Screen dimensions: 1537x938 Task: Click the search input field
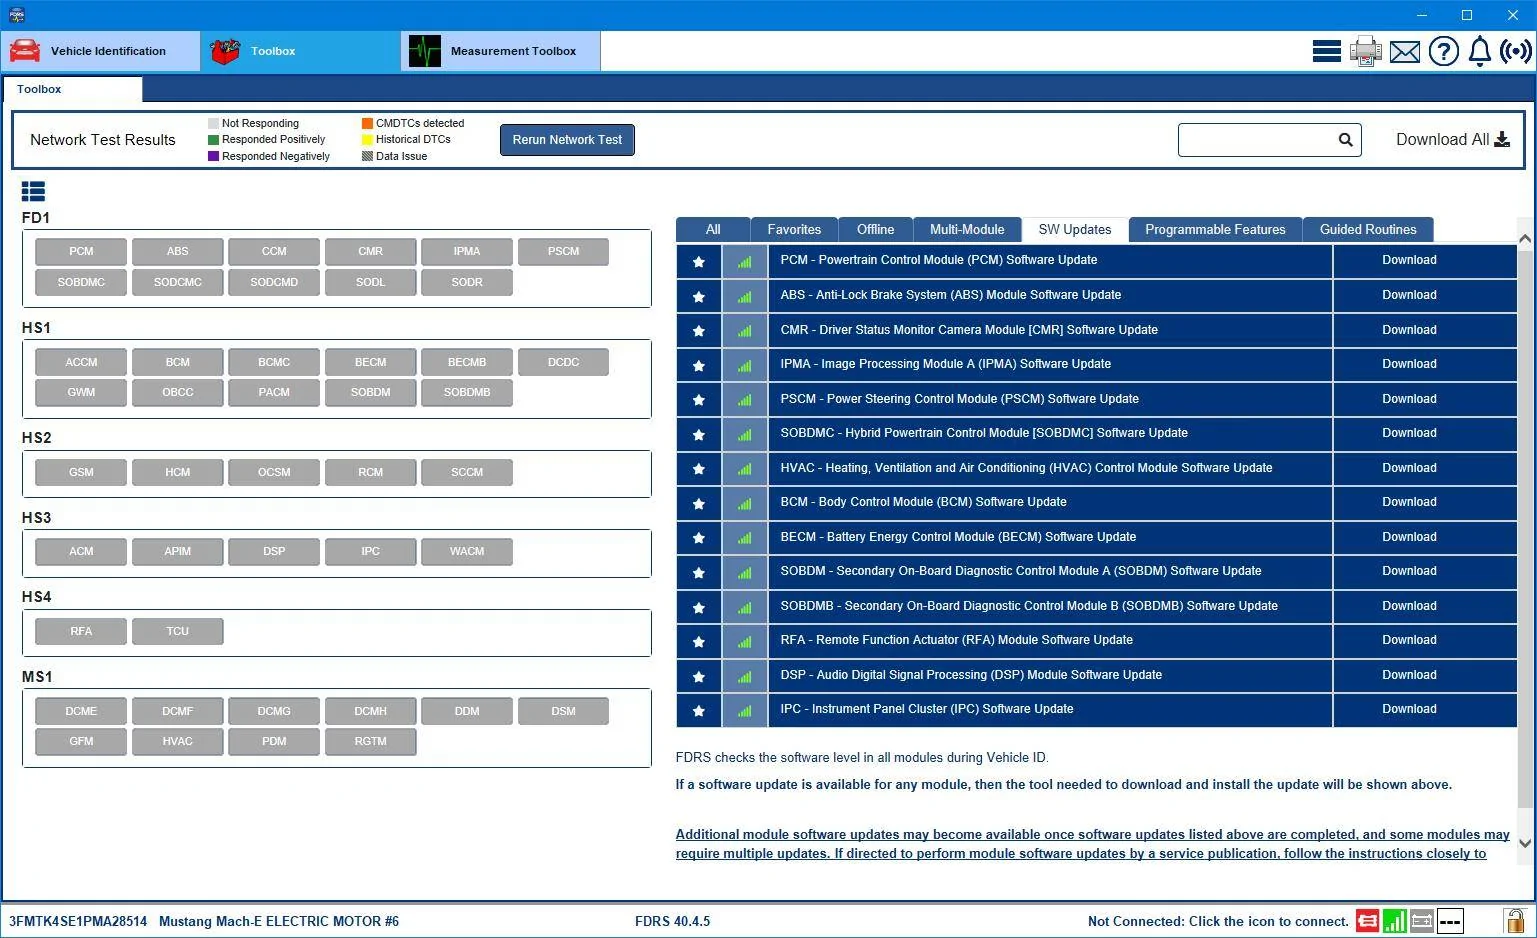coord(1257,140)
